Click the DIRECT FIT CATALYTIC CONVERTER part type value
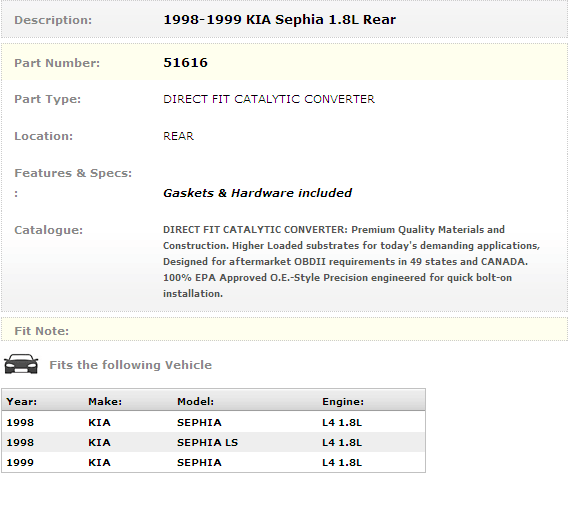This screenshot has height=516, width=570. tap(269, 99)
